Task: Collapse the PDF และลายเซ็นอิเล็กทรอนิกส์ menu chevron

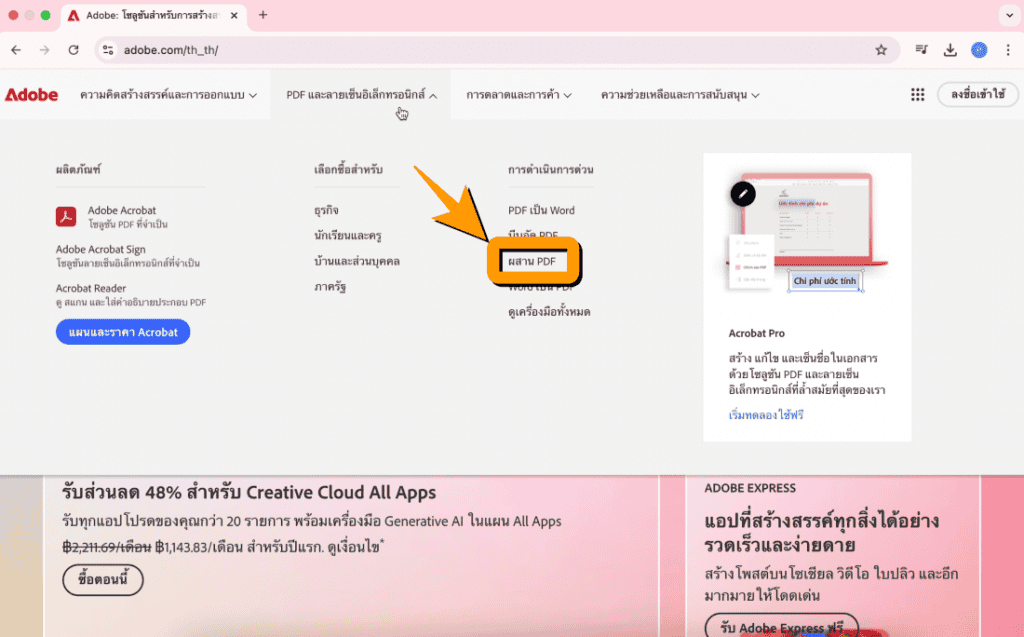Action: tap(431, 95)
